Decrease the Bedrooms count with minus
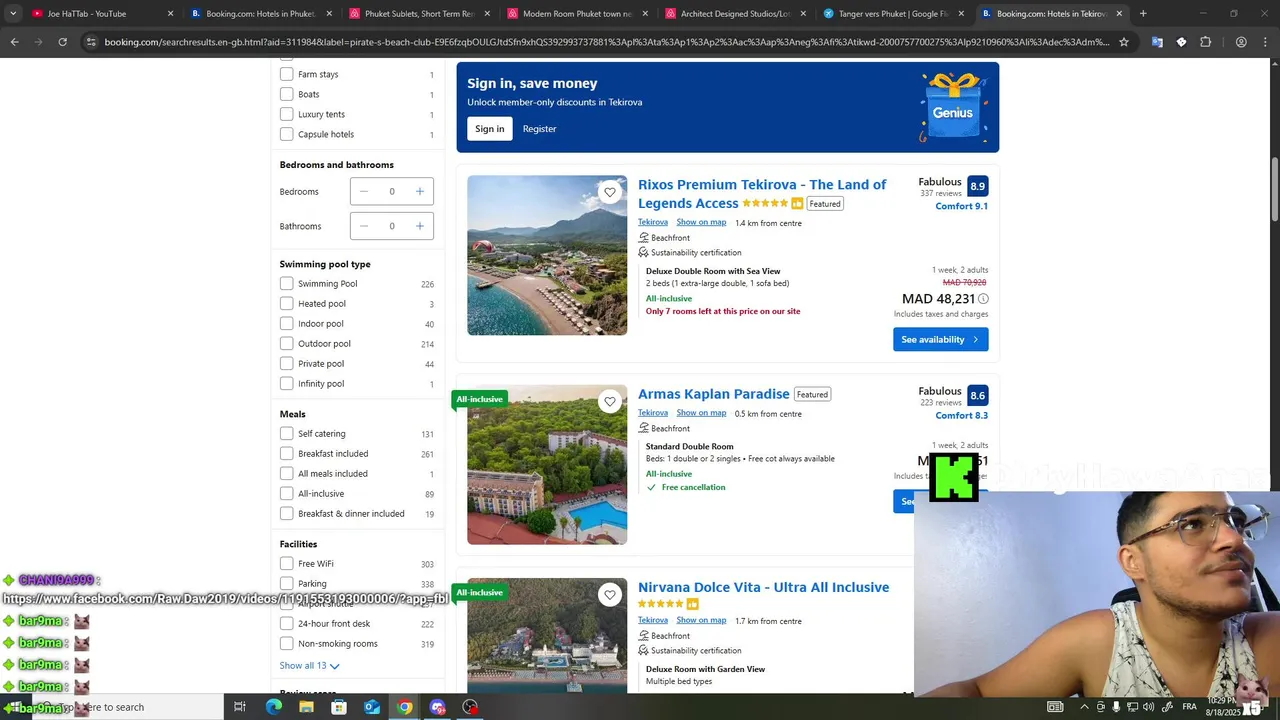This screenshot has height=720, width=1280. (364, 192)
